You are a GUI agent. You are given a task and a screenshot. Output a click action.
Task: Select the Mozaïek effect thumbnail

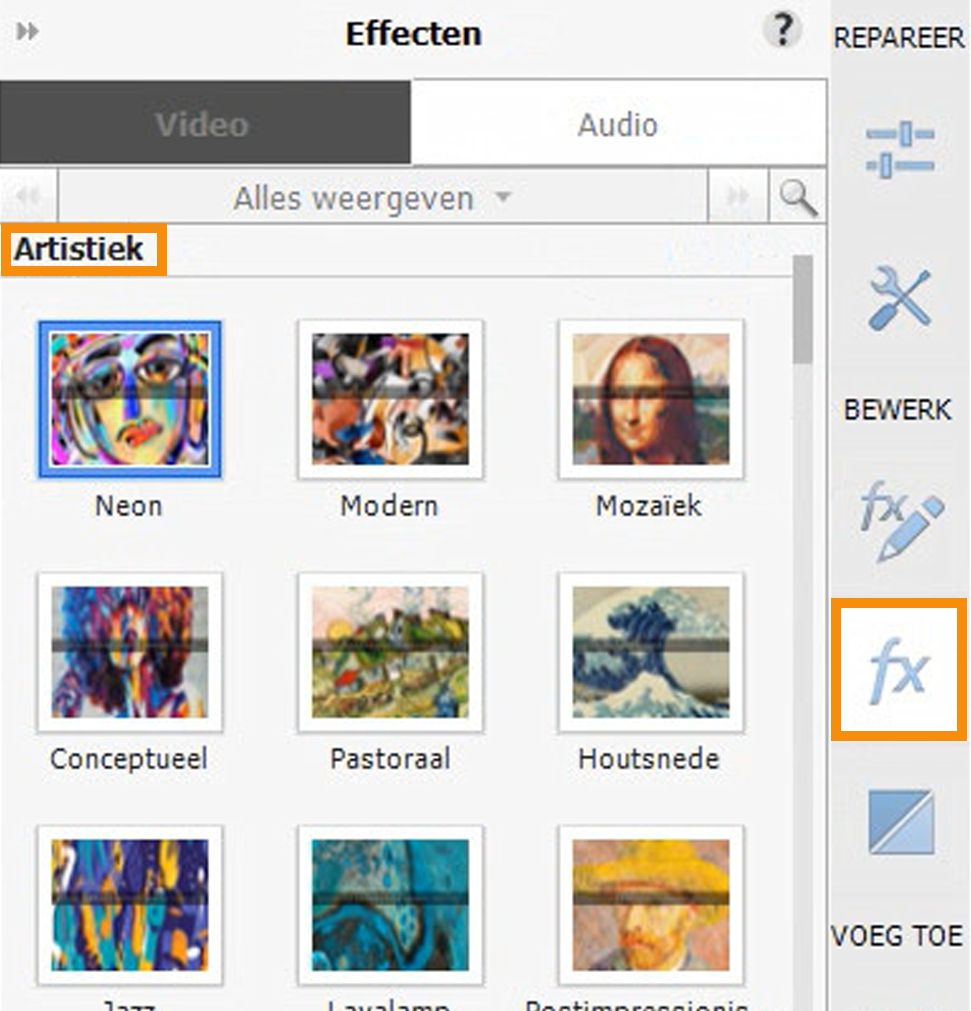click(x=651, y=399)
